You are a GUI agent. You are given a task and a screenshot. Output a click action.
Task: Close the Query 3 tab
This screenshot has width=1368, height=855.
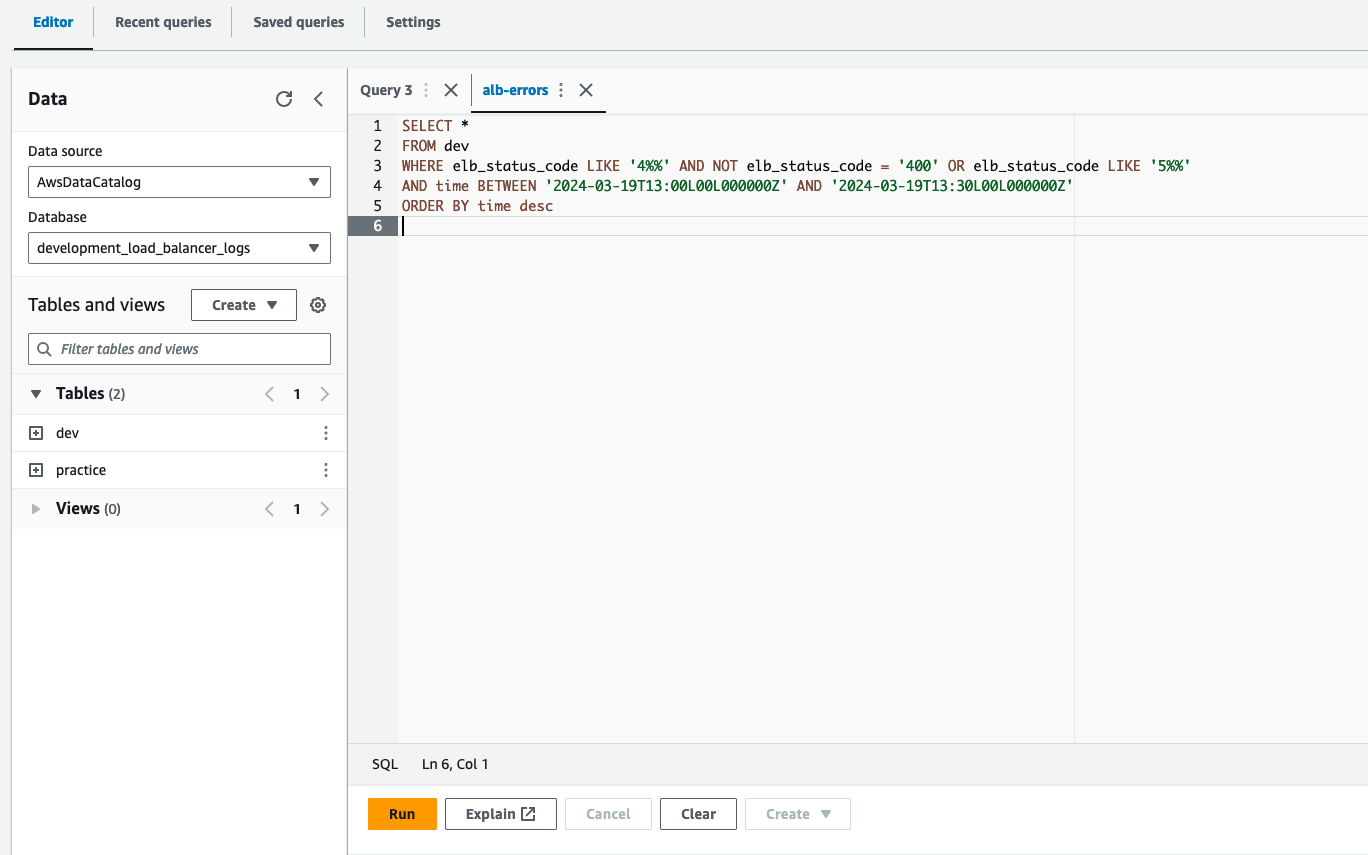point(451,90)
